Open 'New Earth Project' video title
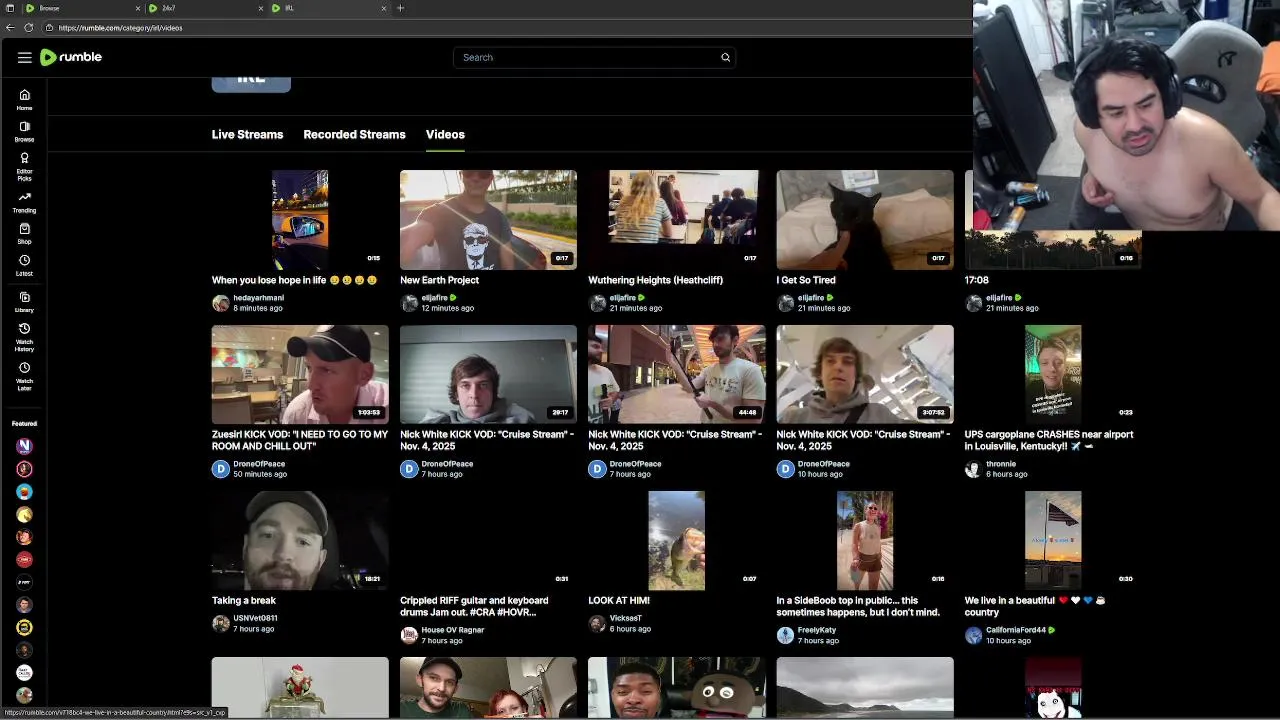1280x720 pixels. pos(439,280)
